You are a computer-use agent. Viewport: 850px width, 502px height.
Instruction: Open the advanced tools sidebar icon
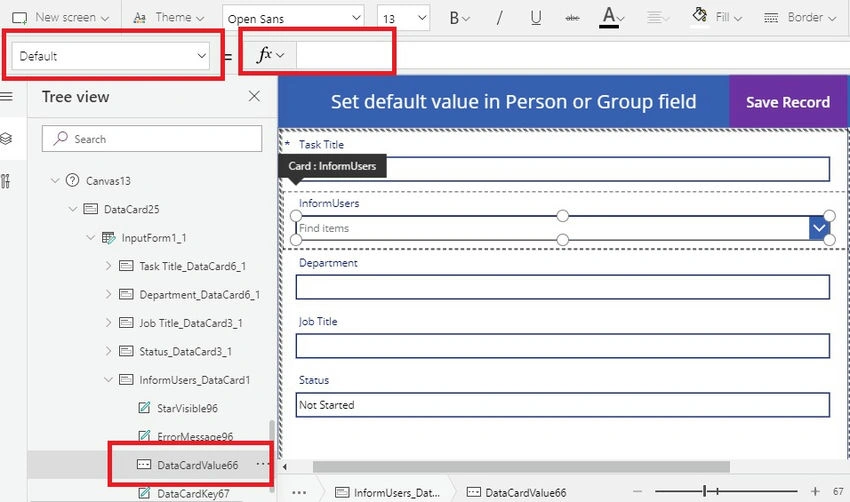pos(6,181)
